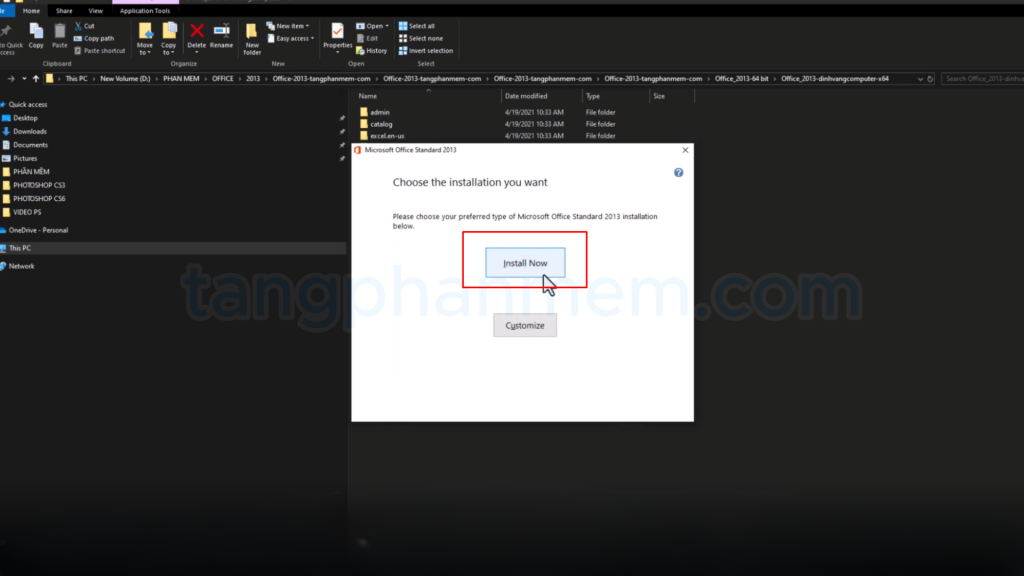Select the excel.en-us folder
The width and height of the screenshot is (1024, 576).
pyautogui.click(x=387, y=136)
